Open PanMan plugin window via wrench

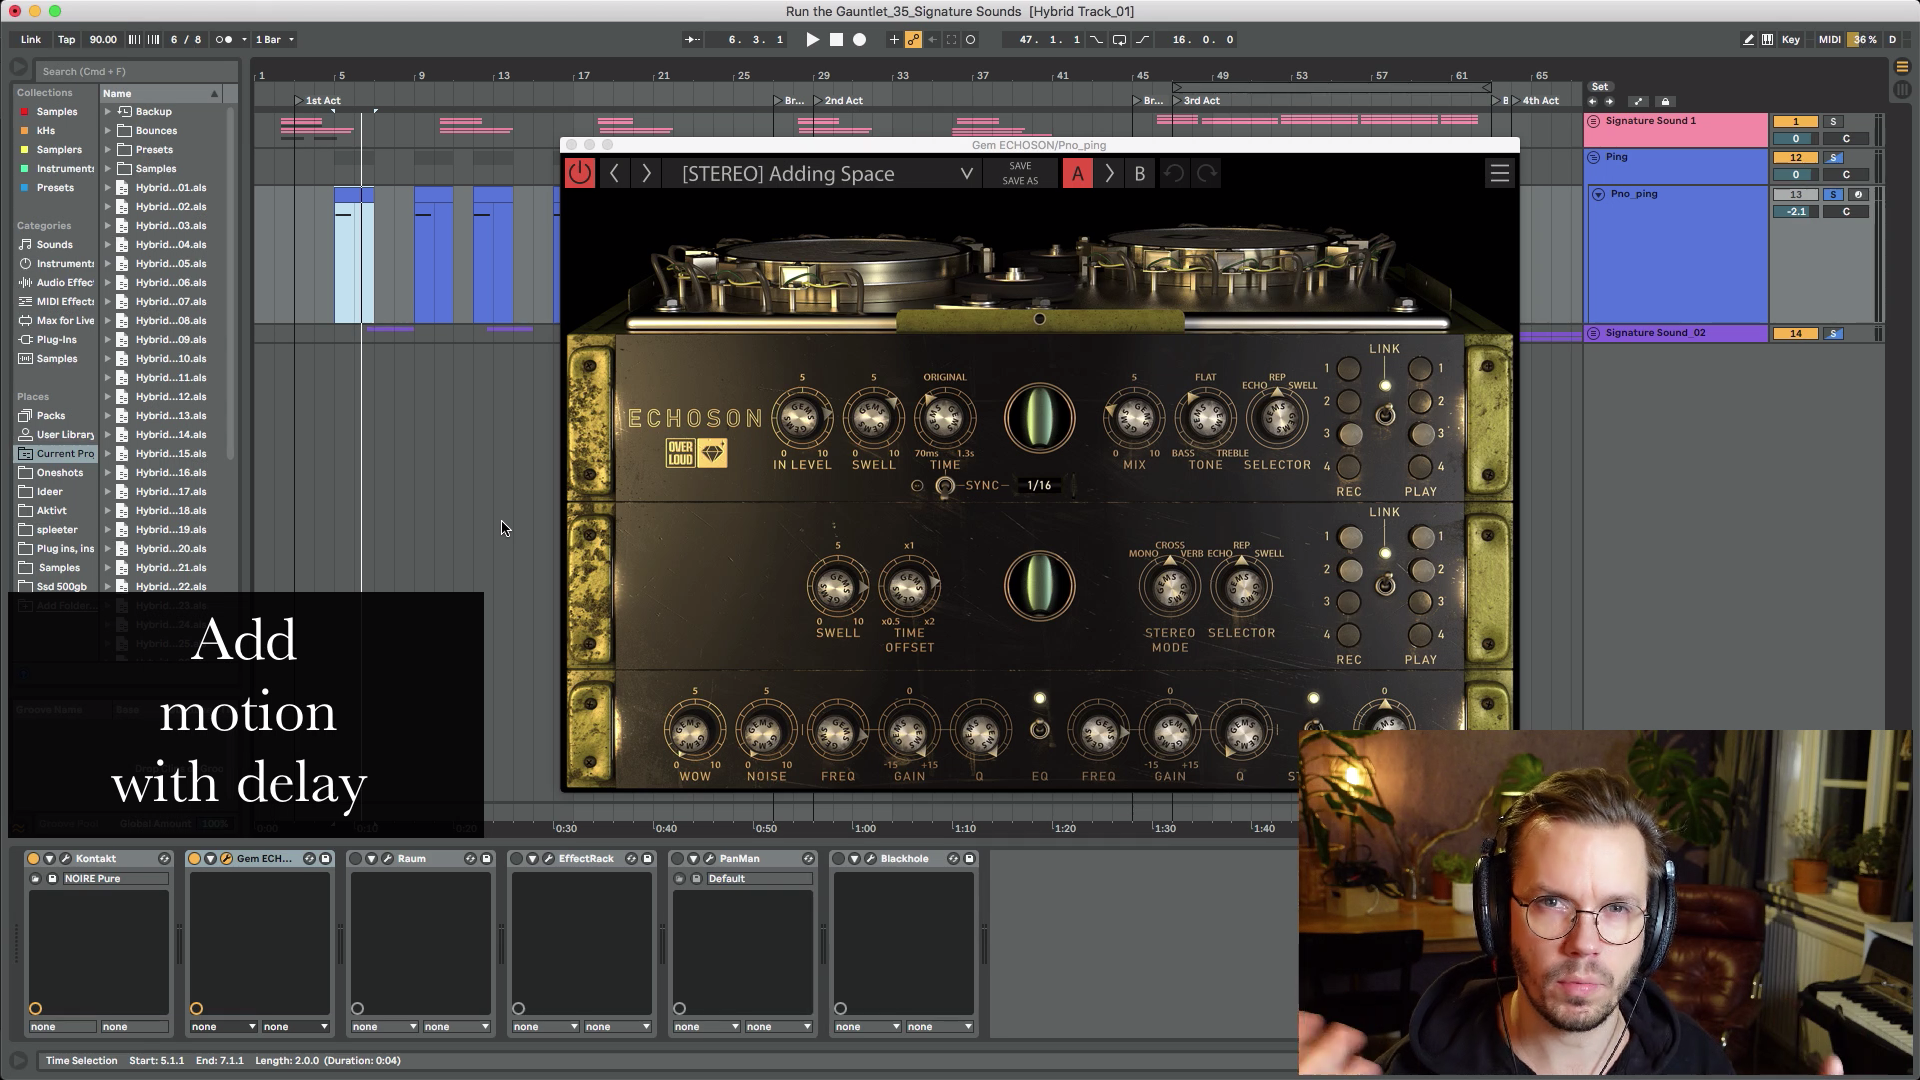pos(709,859)
